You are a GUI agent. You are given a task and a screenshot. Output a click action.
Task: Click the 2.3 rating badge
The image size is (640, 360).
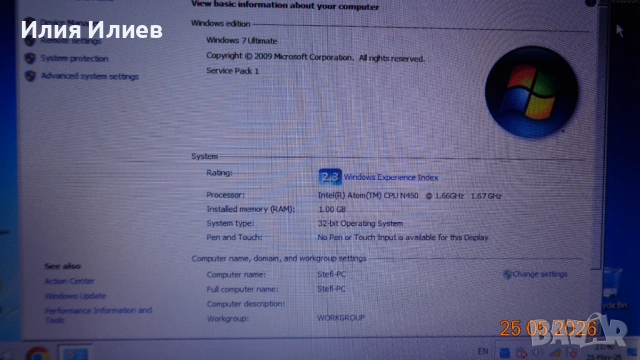coord(330,177)
